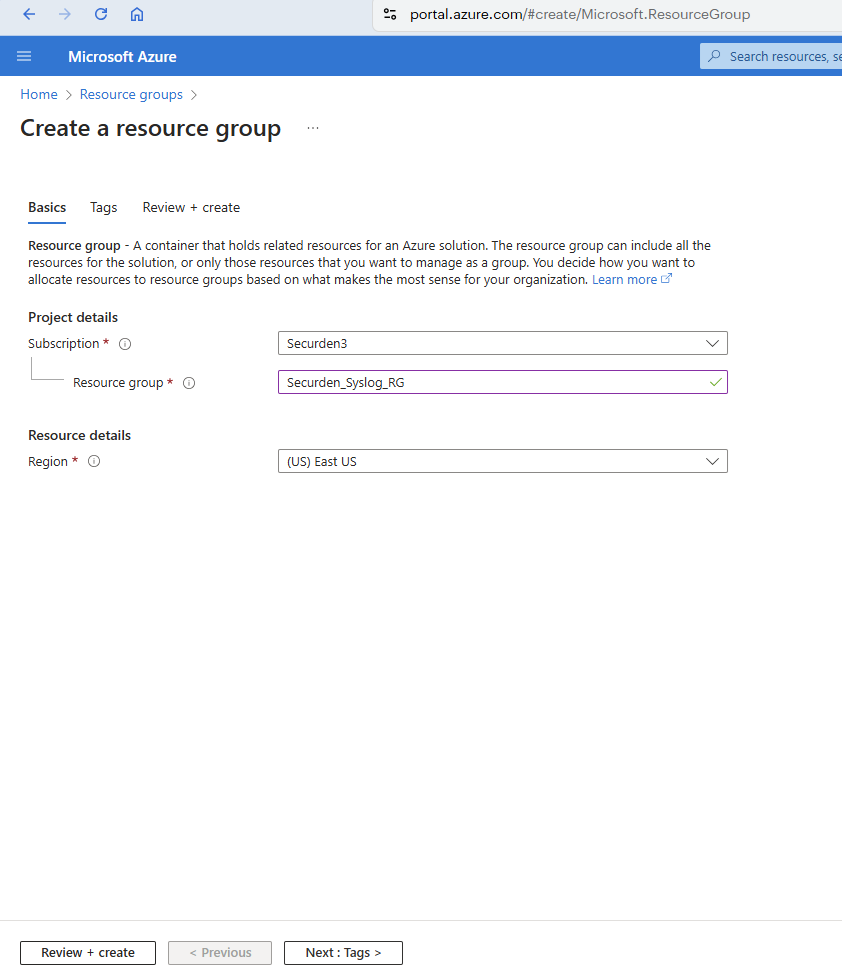Open the Learn more link
The image size is (842, 972).
tap(624, 280)
